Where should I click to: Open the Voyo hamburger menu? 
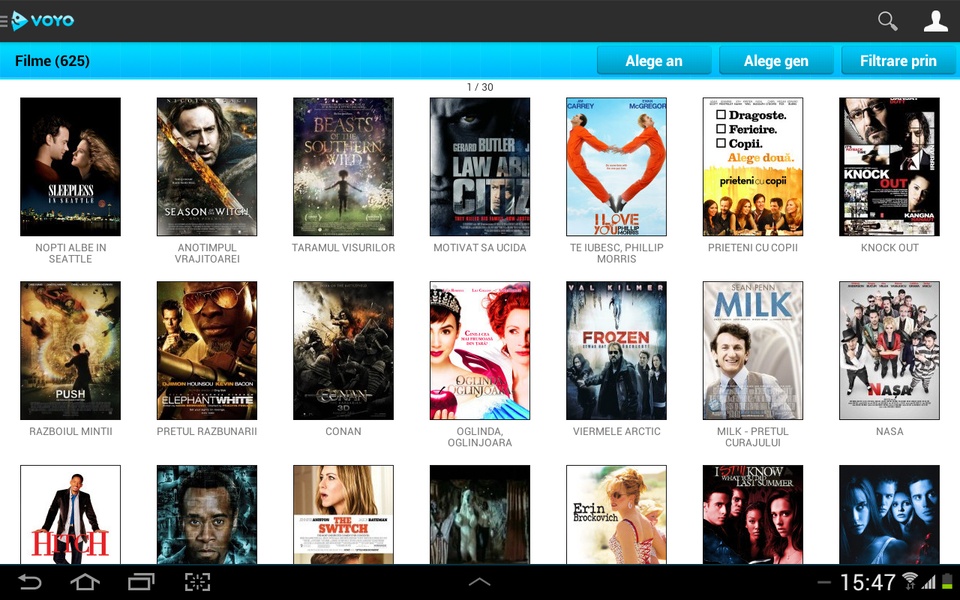point(4,21)
